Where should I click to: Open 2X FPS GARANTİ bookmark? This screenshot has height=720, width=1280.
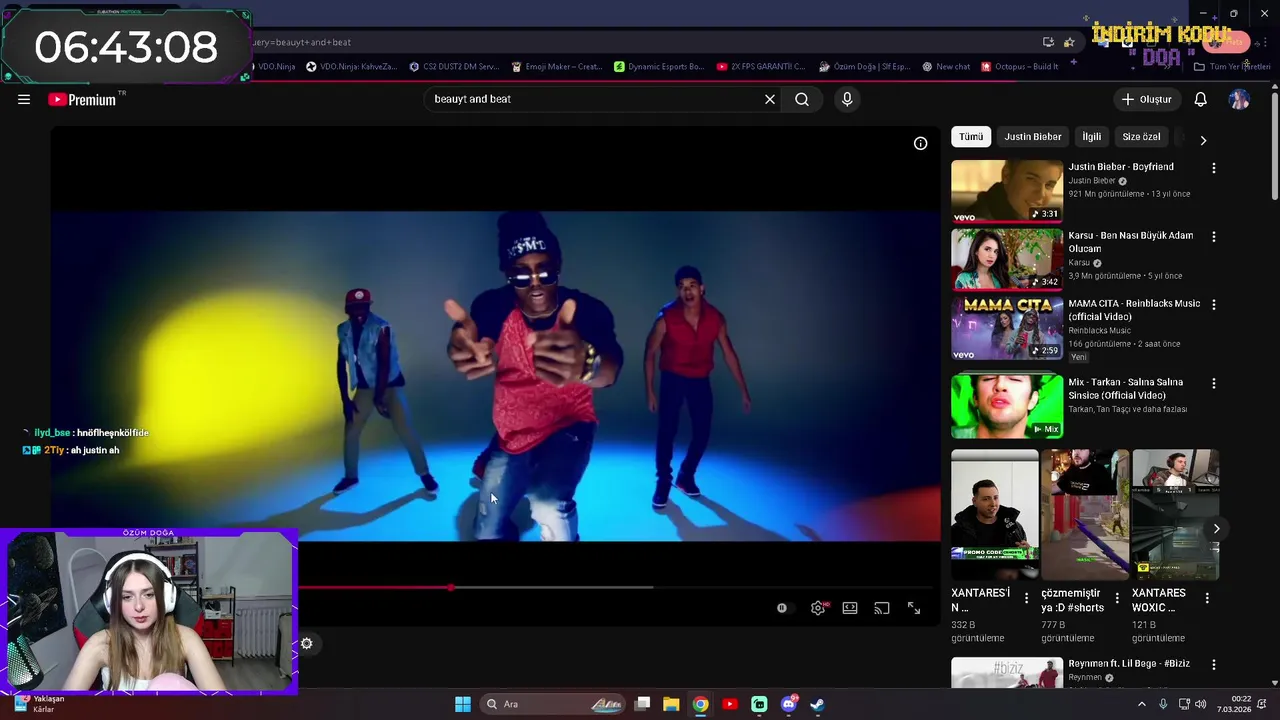761,67
